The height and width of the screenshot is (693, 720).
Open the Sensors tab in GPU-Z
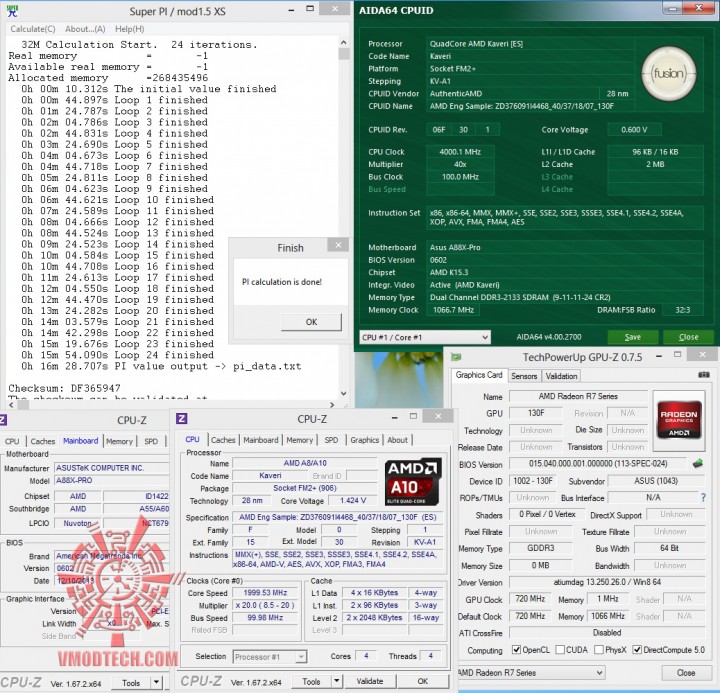[x=524, y=376]
